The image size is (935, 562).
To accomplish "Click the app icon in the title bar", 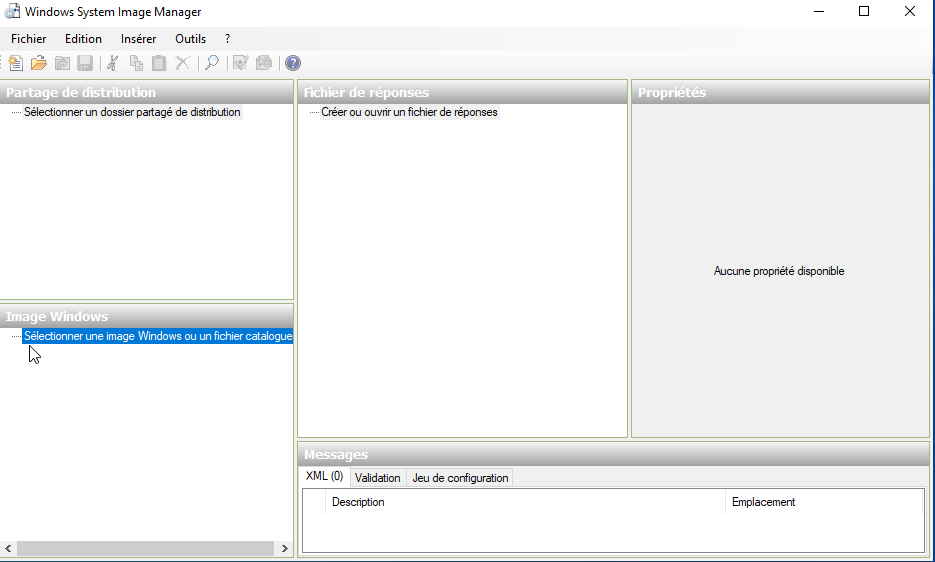I will [12, 11].
